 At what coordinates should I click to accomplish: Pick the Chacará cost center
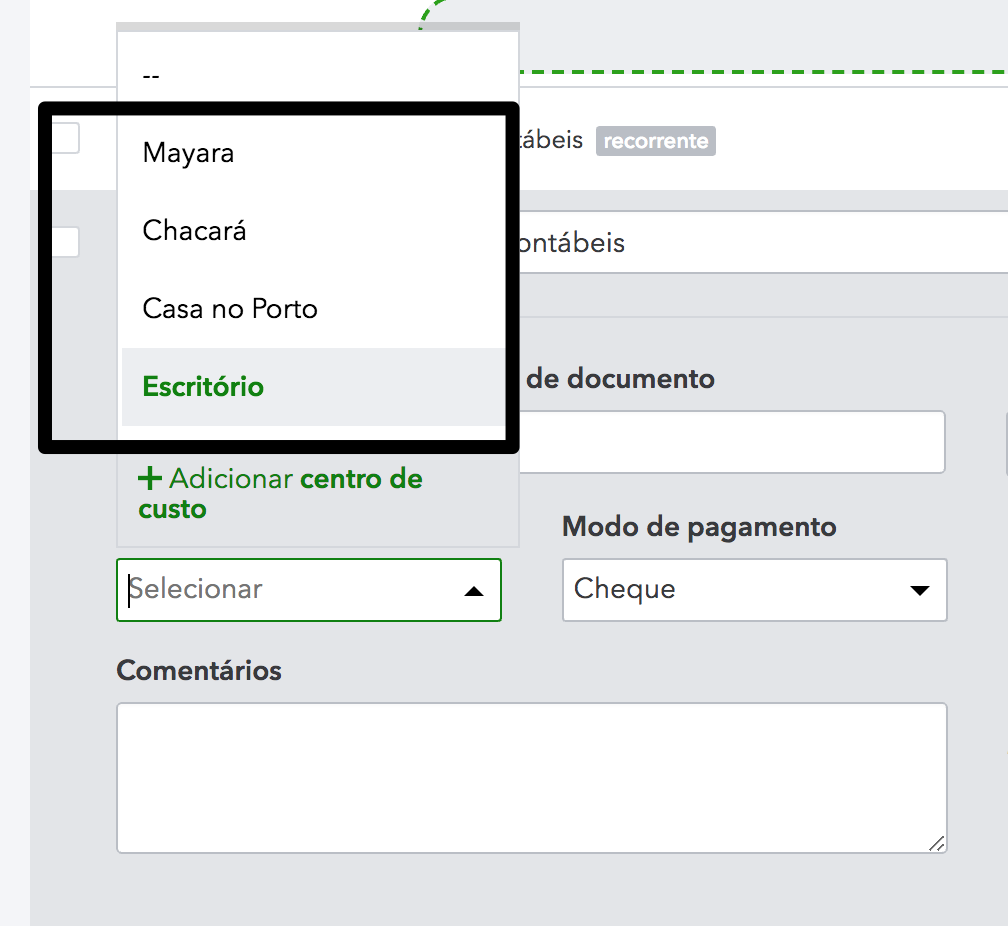195,231
